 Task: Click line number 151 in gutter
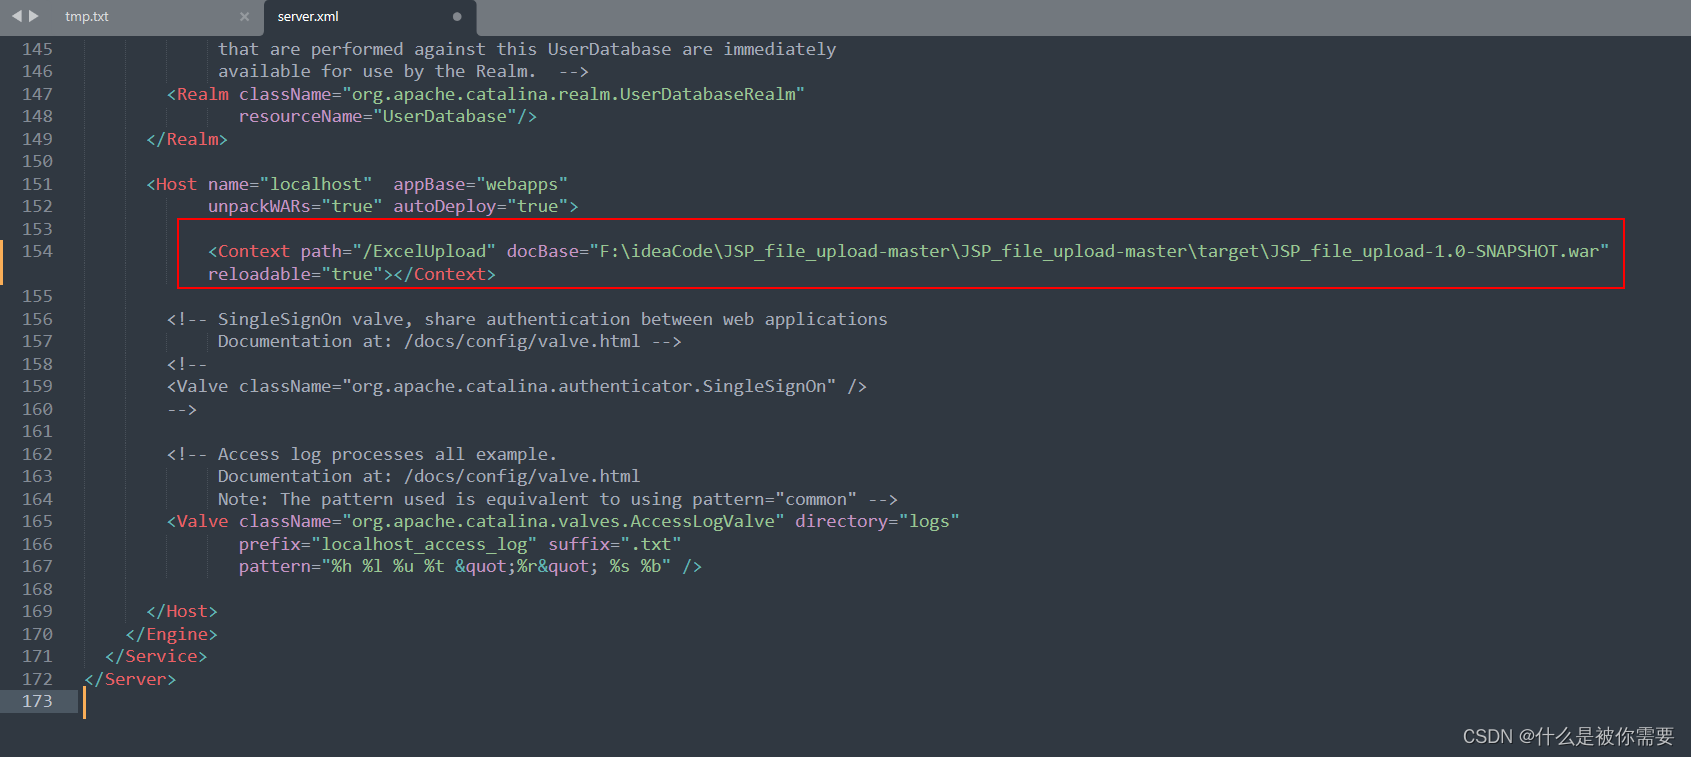pyautogui.click(x=37, y=184)
